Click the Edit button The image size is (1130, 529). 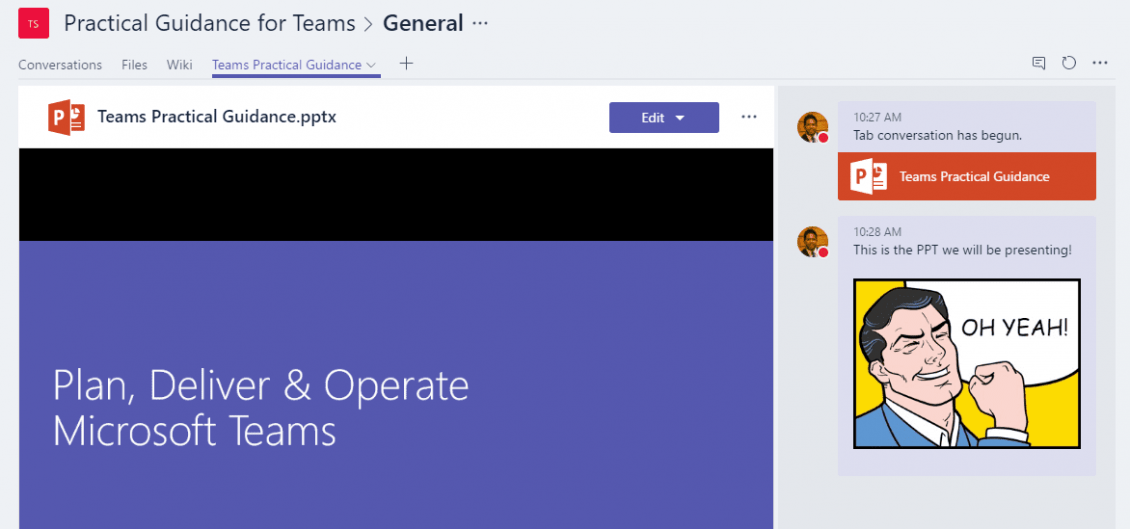pos(664,117)
